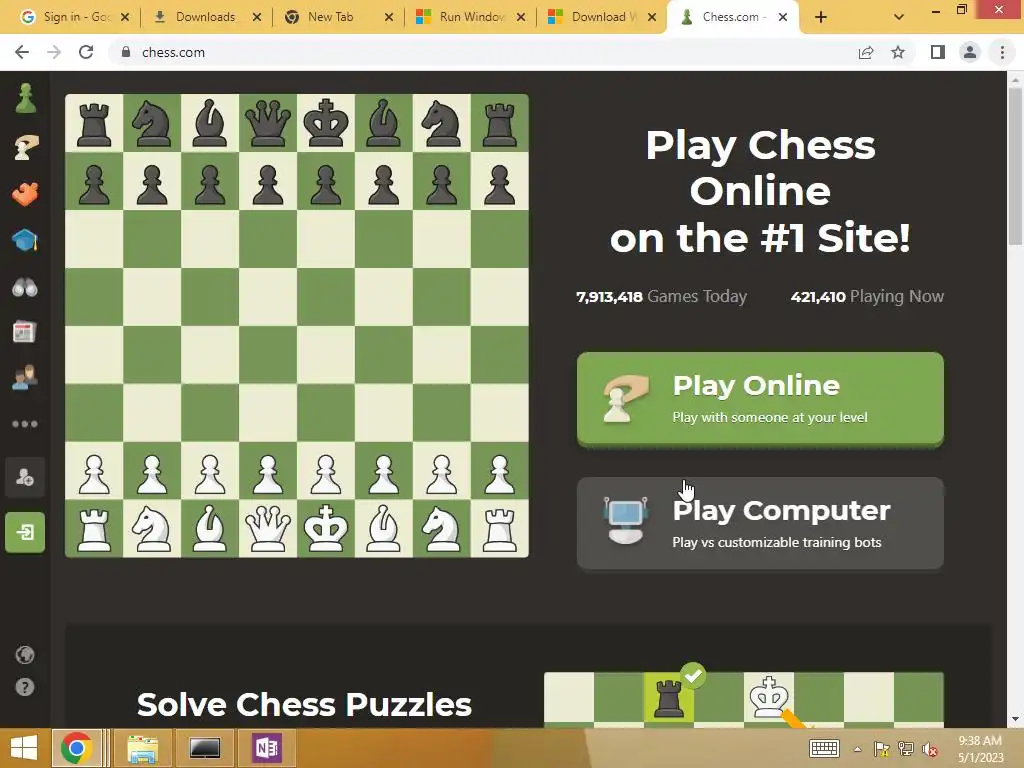Click the Play Online button
This screenshot has height=768, width=1024.
click(x=760, y=399)
